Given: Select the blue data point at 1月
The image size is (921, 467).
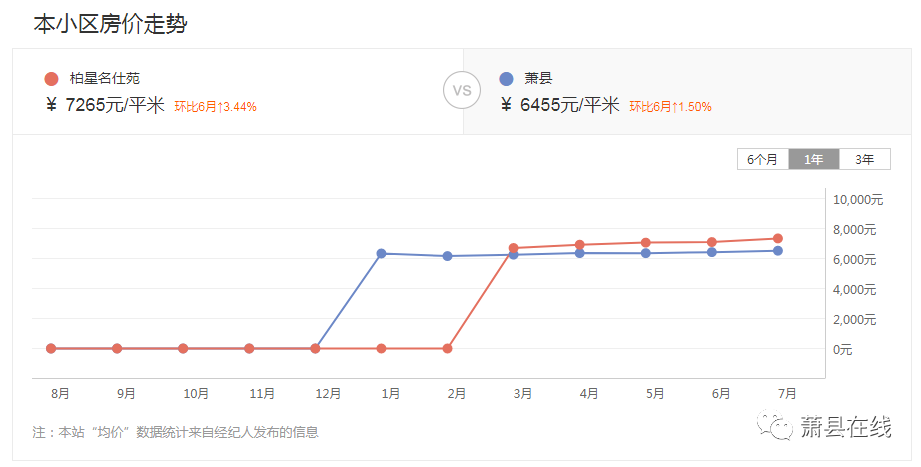Looking at the screenshot, I should (x=381, y=253).
